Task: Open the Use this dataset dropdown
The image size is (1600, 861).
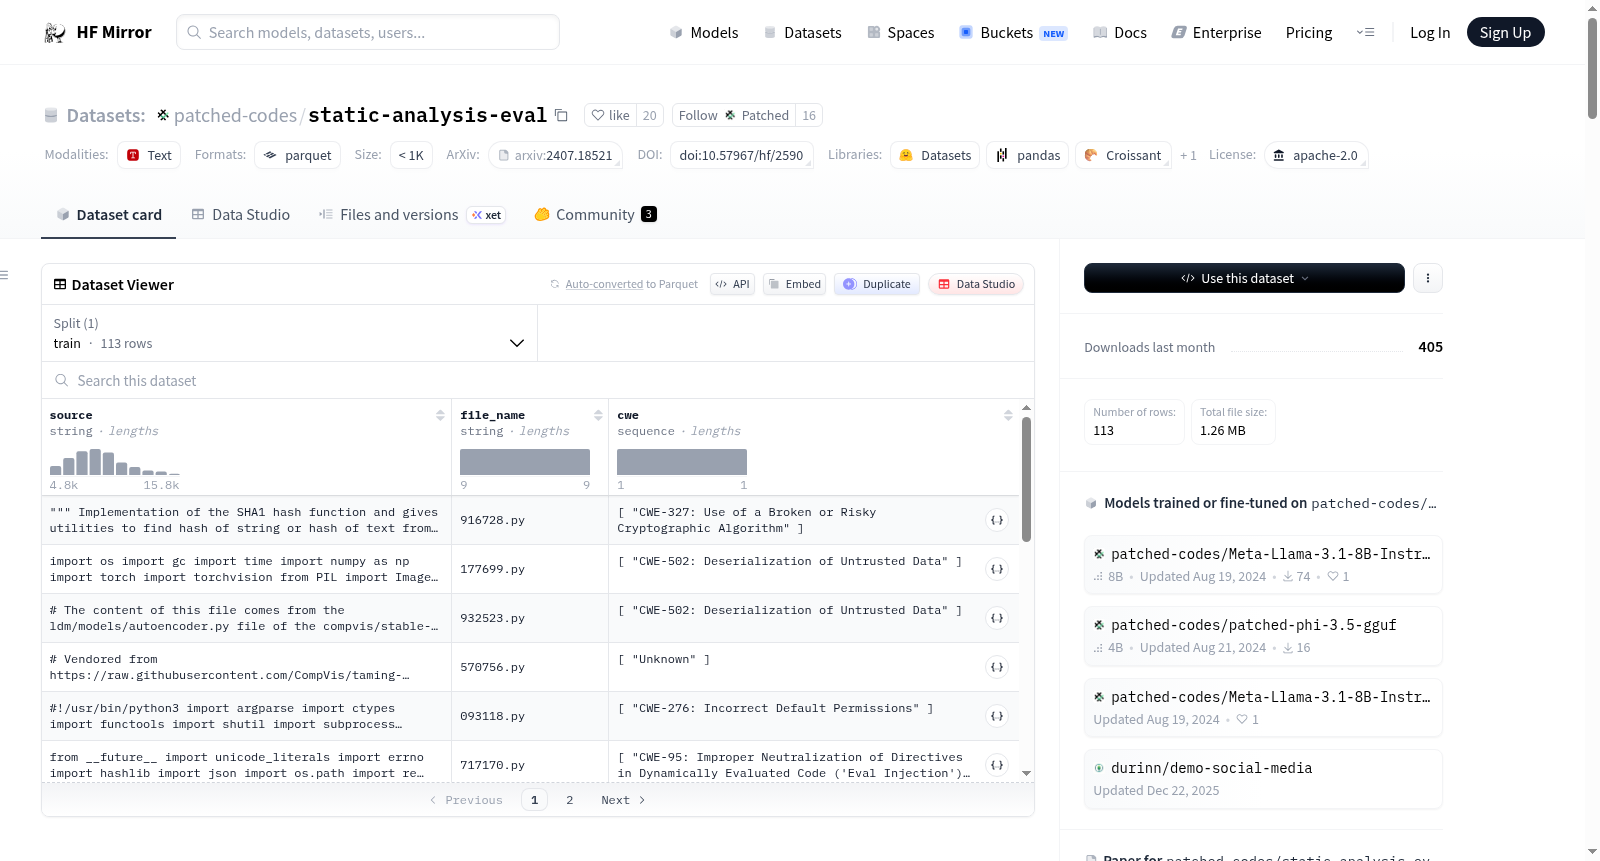Action: [x=1244, y=278]
